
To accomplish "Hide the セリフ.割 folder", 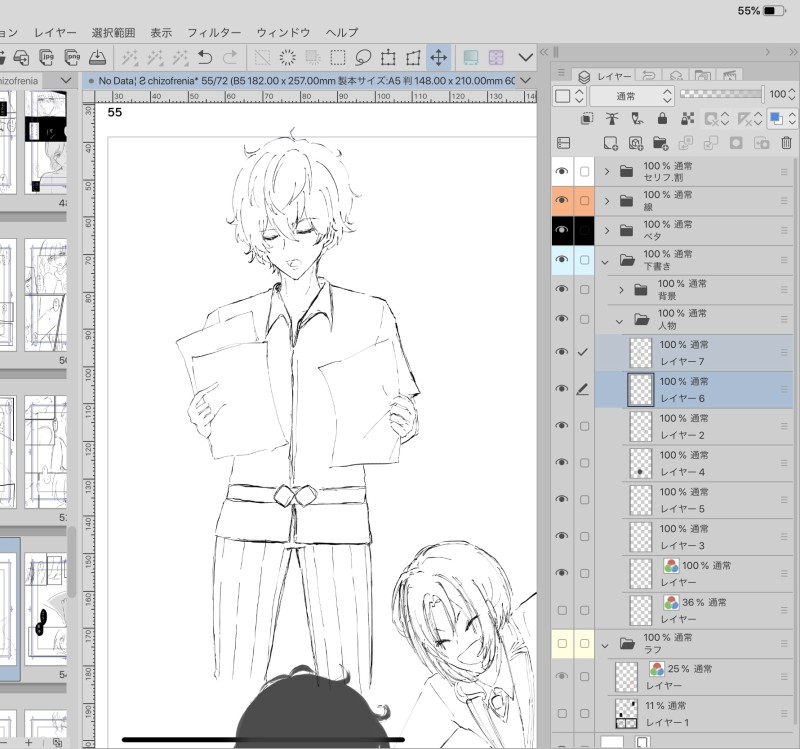I will [x=562, y=171].
